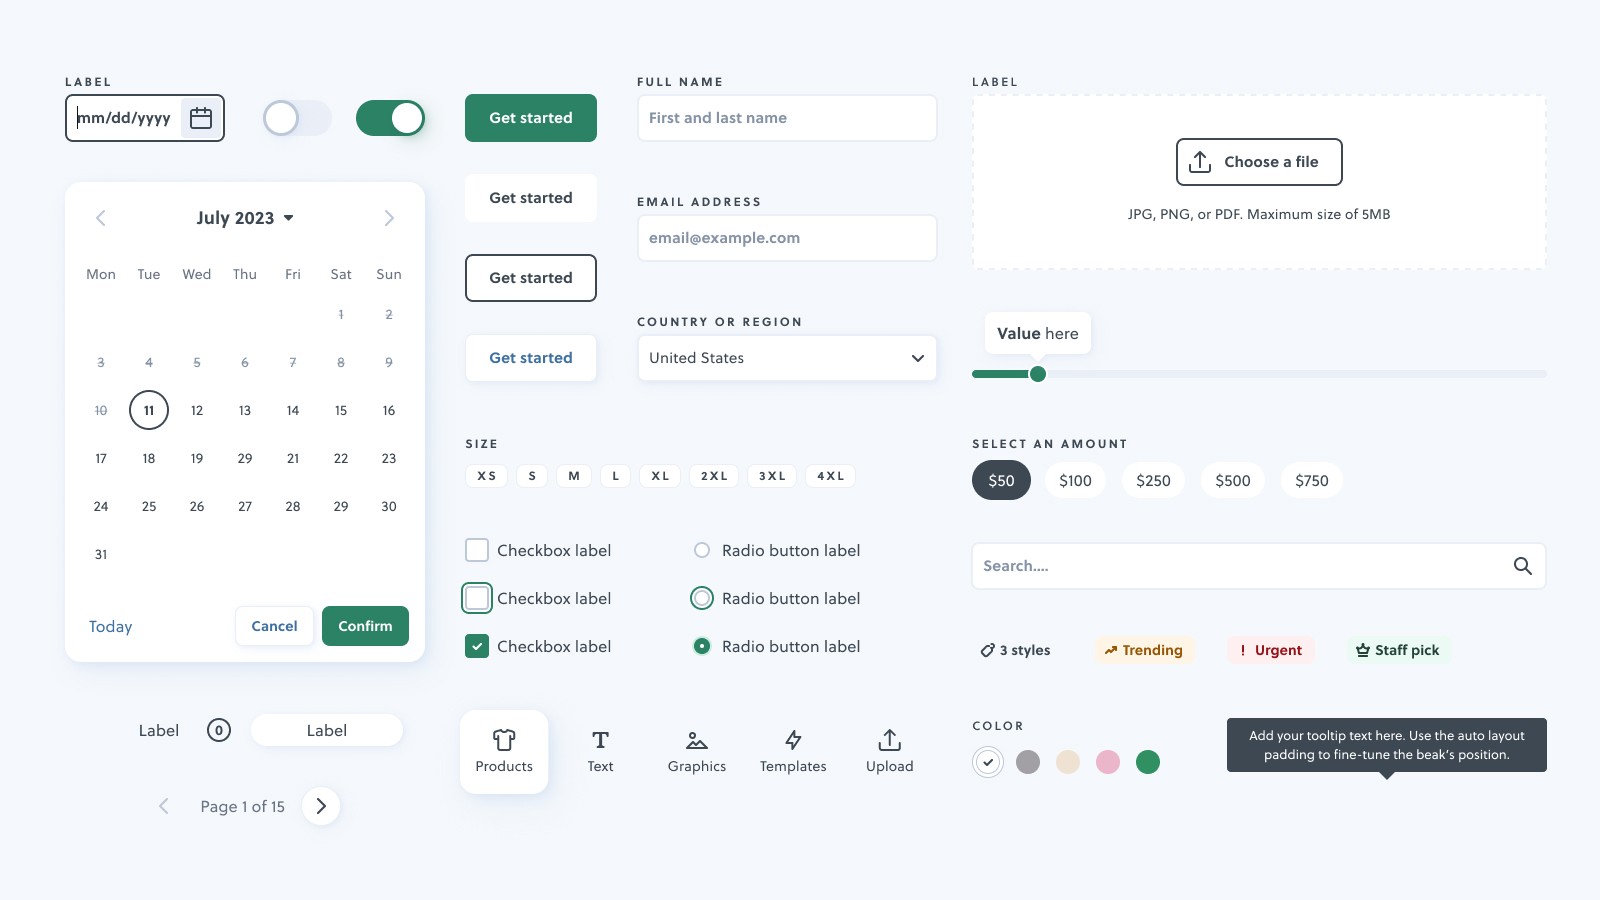The image size is (1600, 900).
Task: Click the Full Name input field
Action: 787,118
